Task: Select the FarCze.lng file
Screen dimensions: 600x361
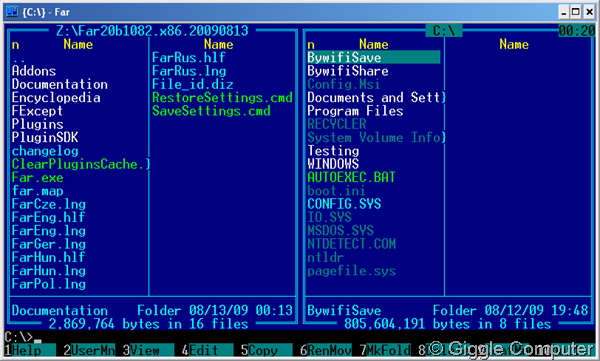Action: 49,204
